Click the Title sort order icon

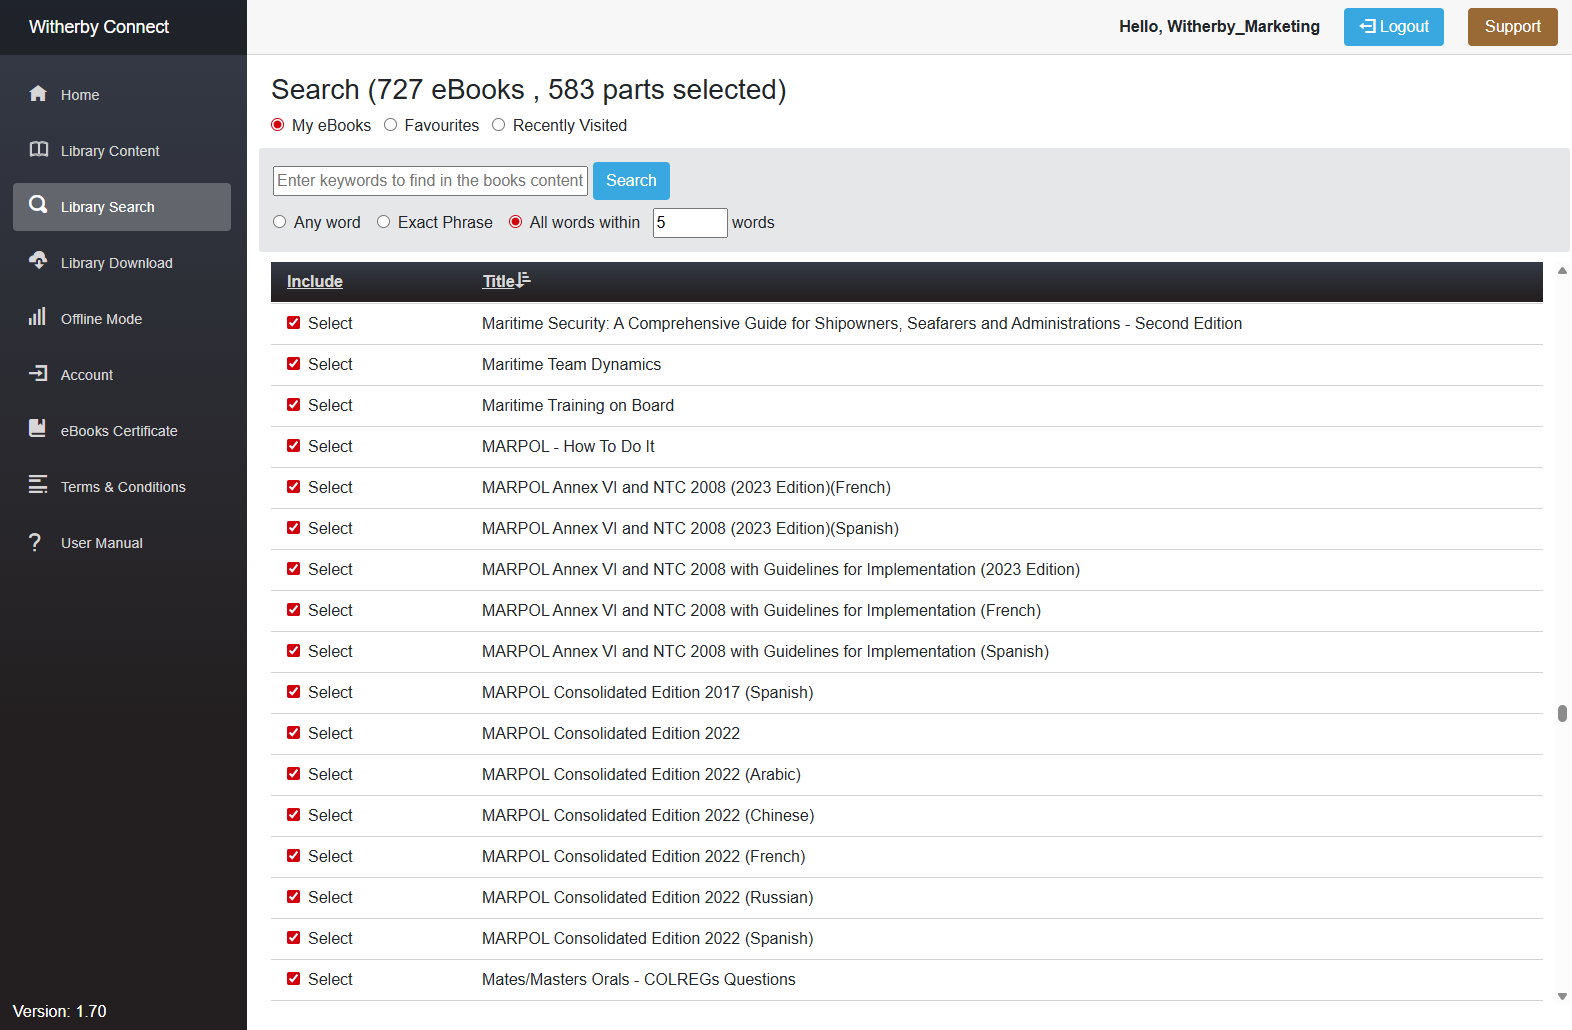tap(523, 280)
